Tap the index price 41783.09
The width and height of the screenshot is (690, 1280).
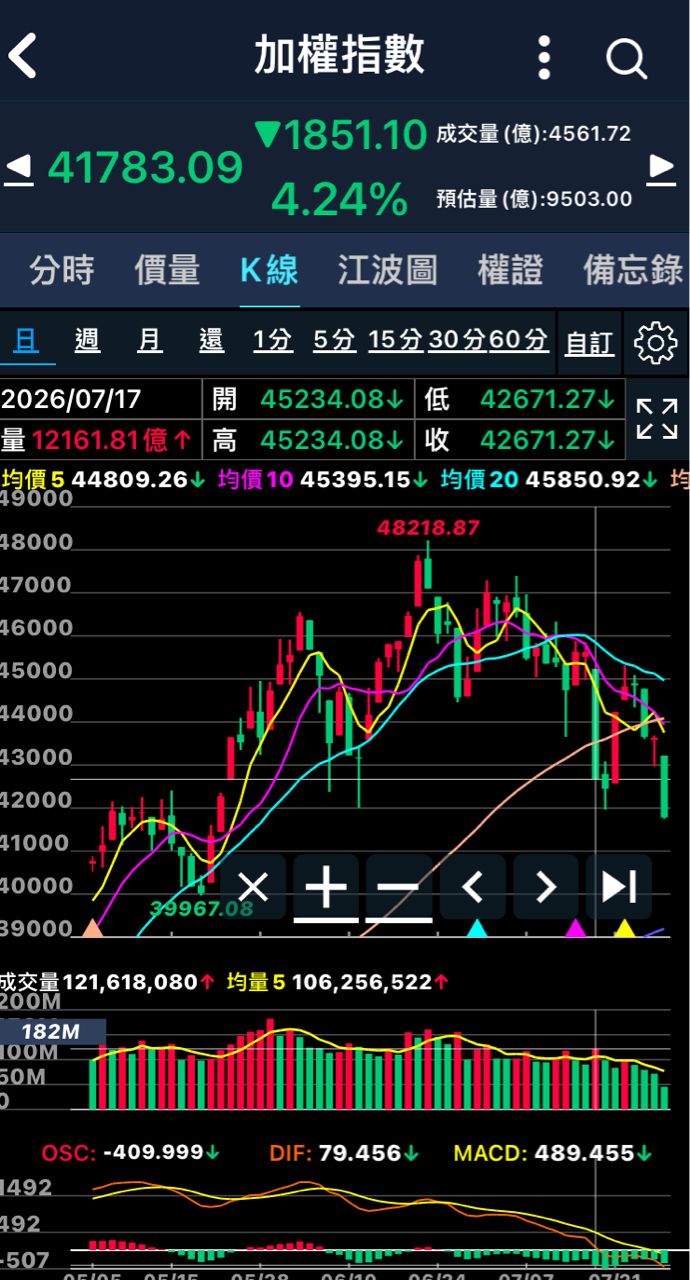(x=145, y=168)
